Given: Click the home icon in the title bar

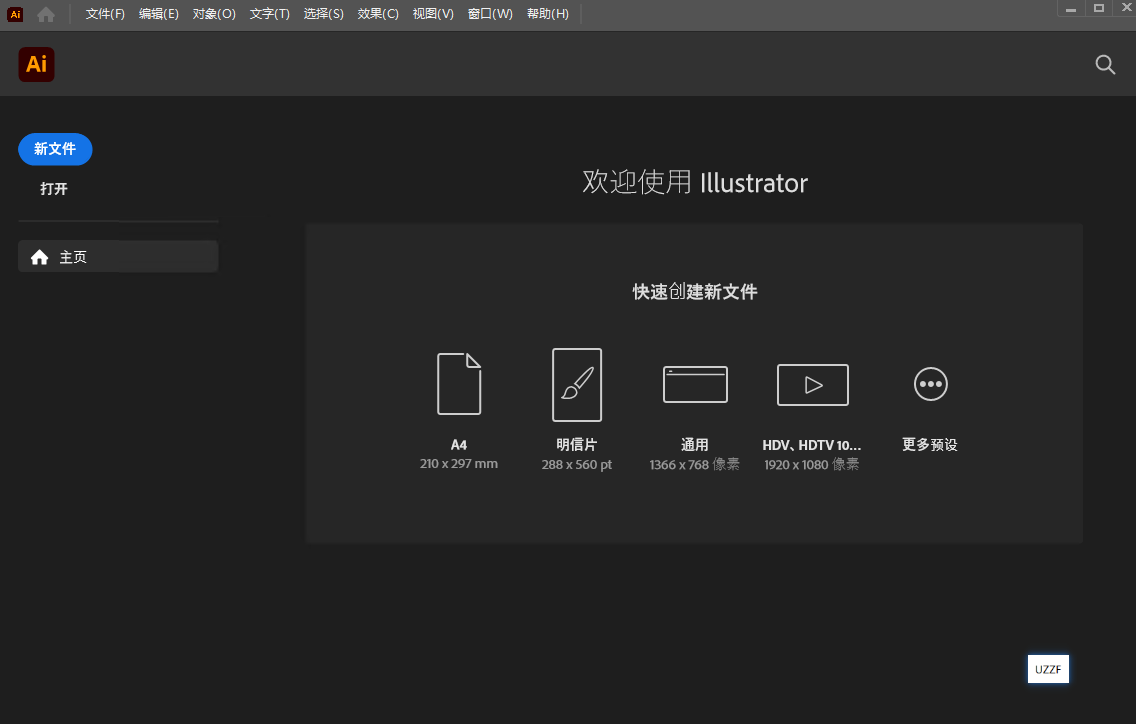Looking at the screenshot, I should click(46, 14).
